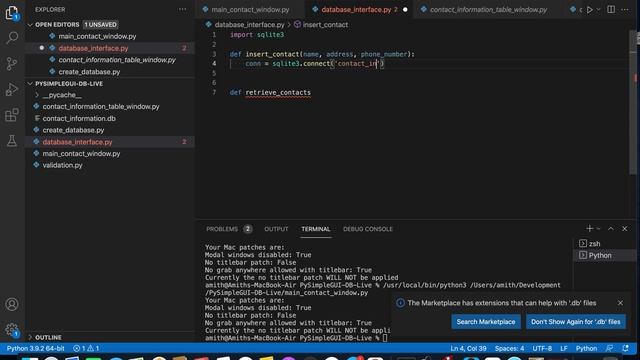Change language mode Python in status bar
The height and width of the screenshot is (360, 640).
pyautogui.click(x=586, y=348)
